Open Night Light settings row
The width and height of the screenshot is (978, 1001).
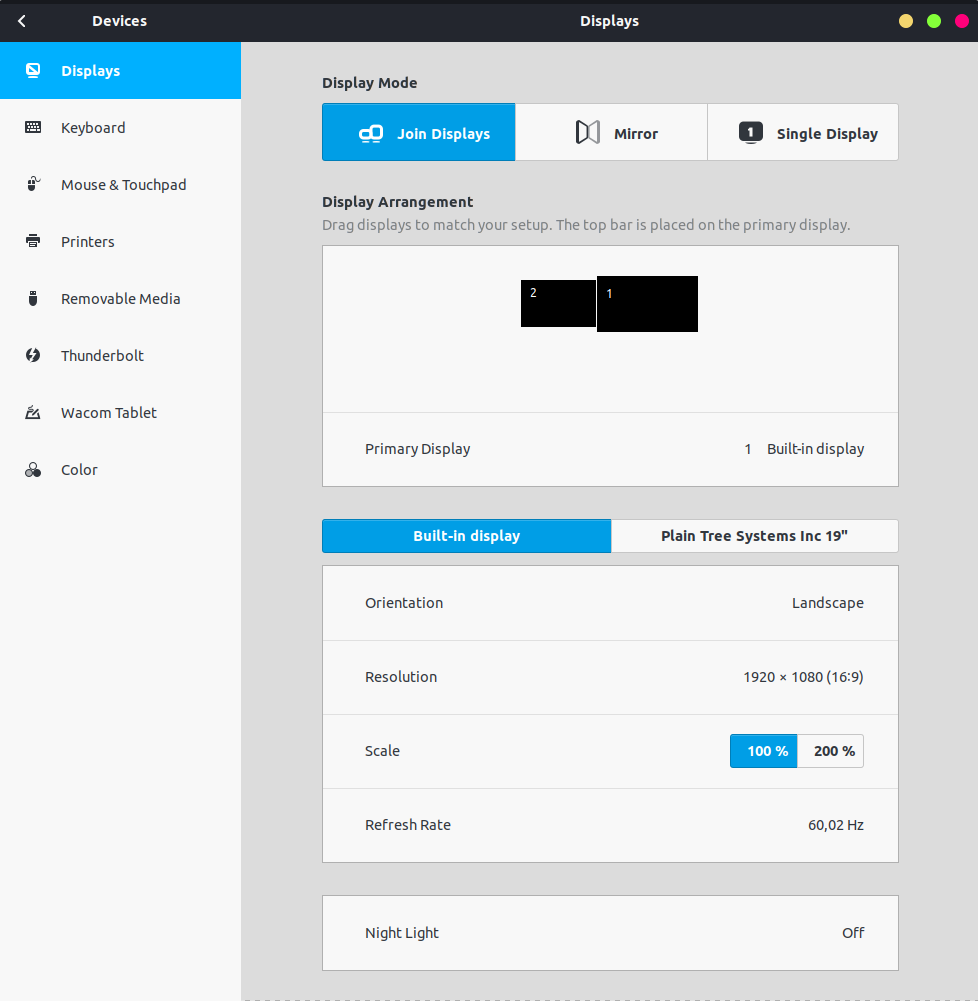[610, 933]
